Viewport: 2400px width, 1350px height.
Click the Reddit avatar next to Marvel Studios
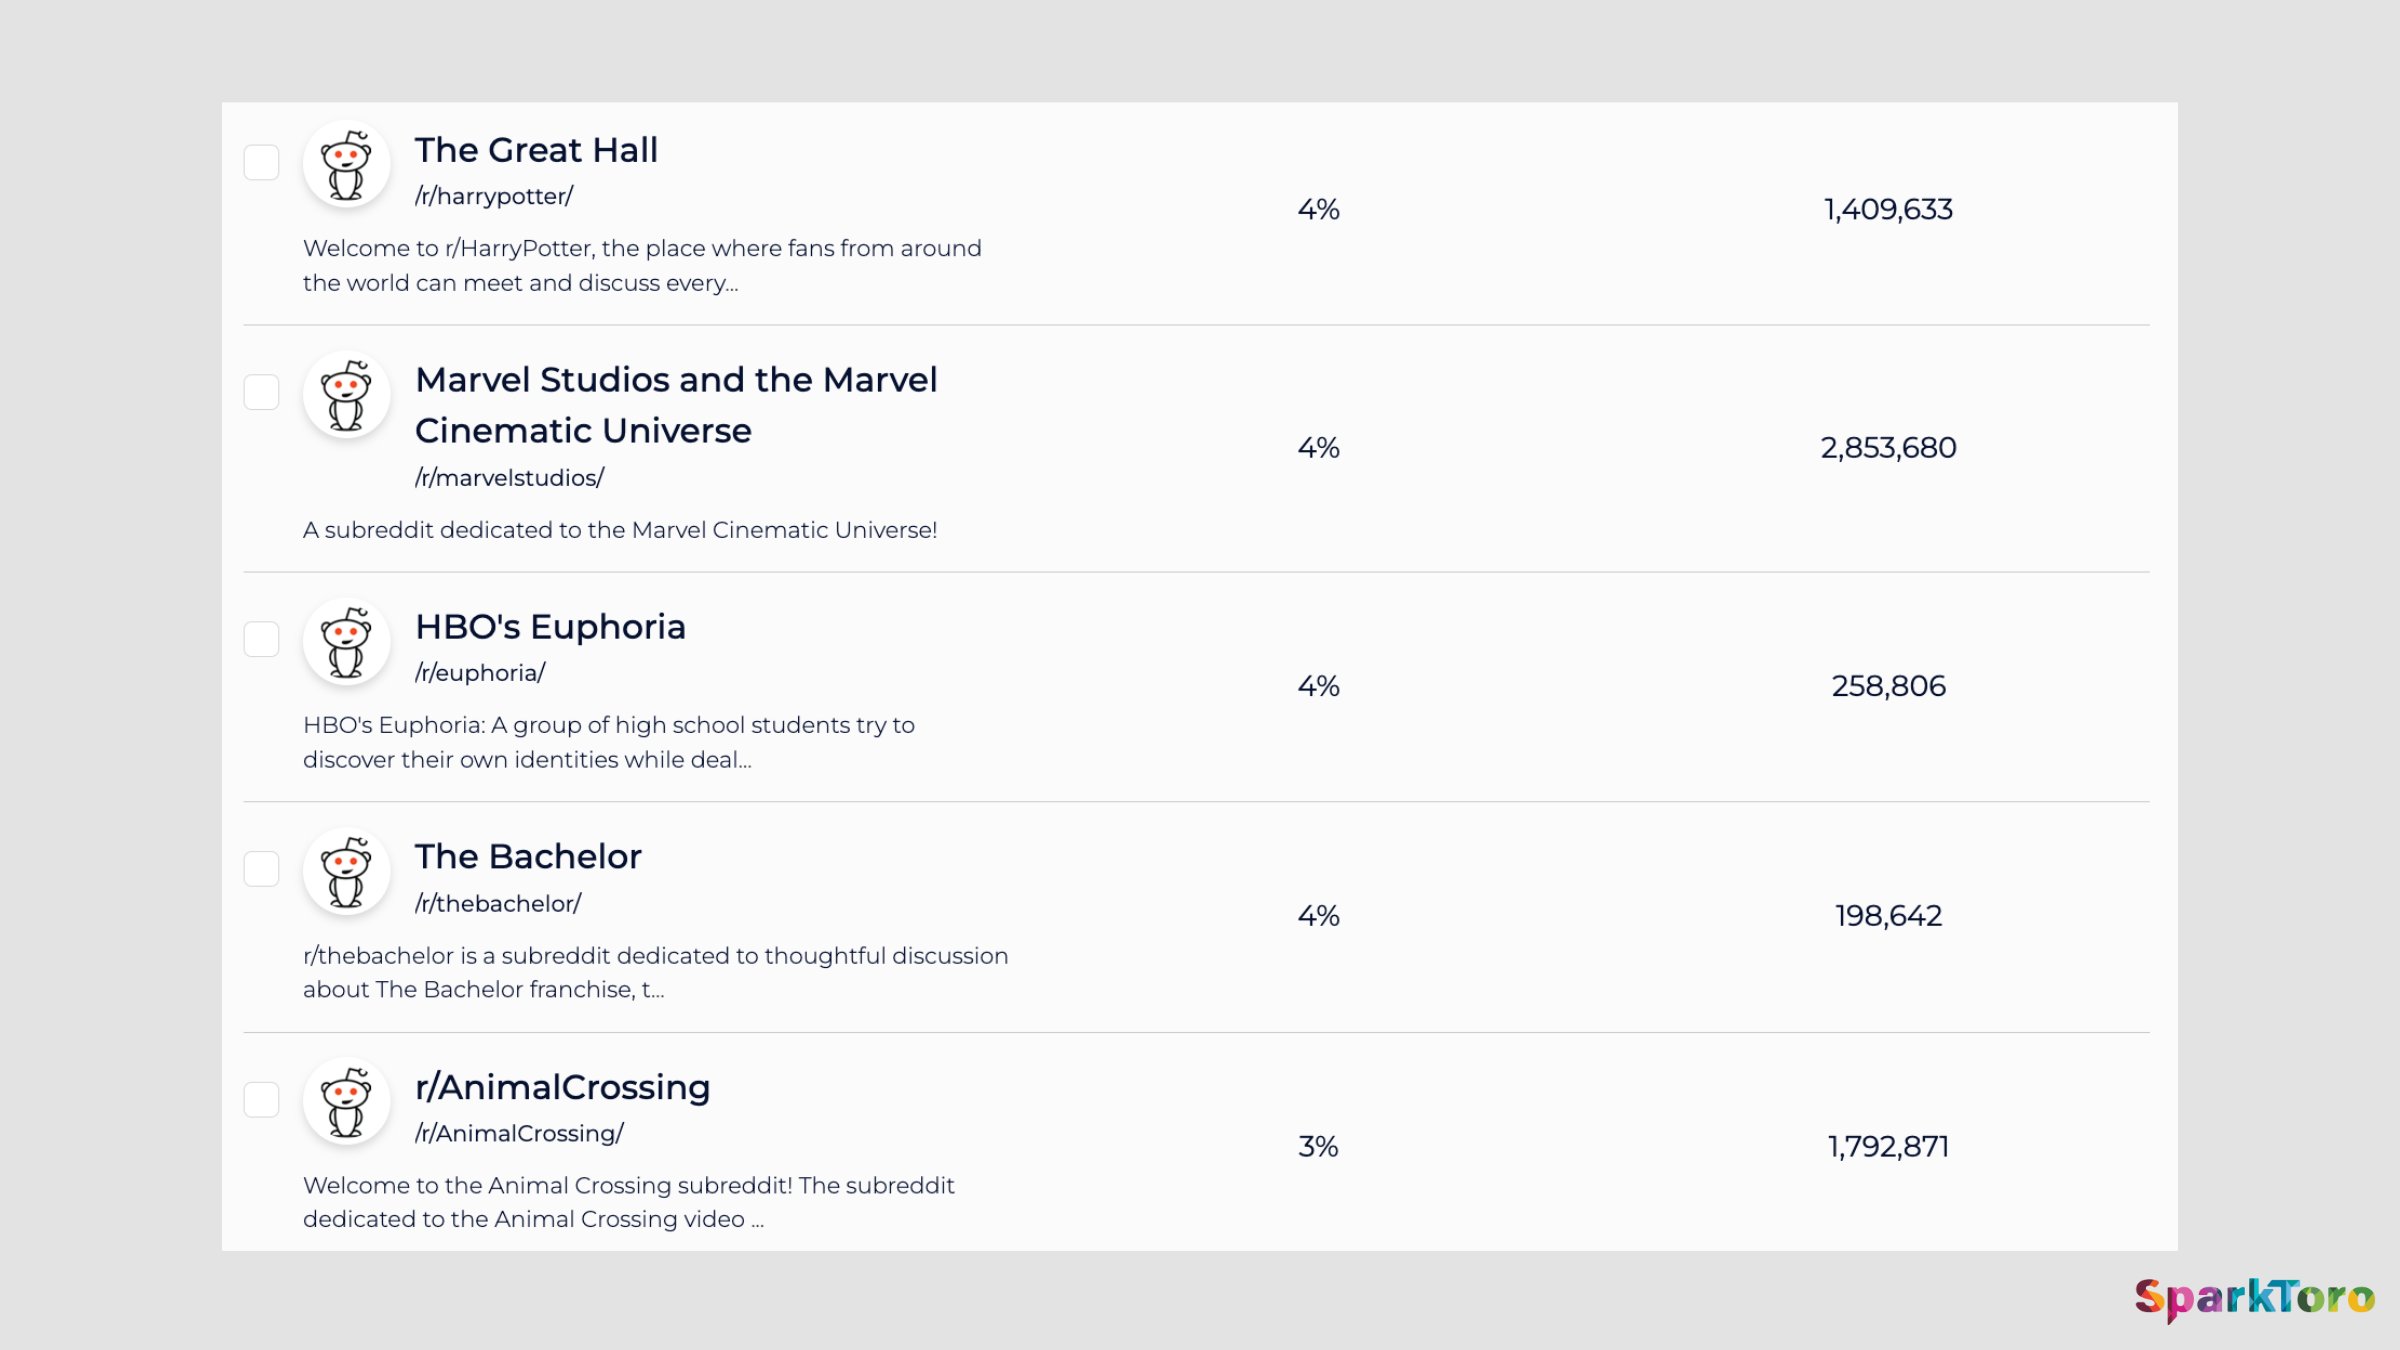click(346, 394)
